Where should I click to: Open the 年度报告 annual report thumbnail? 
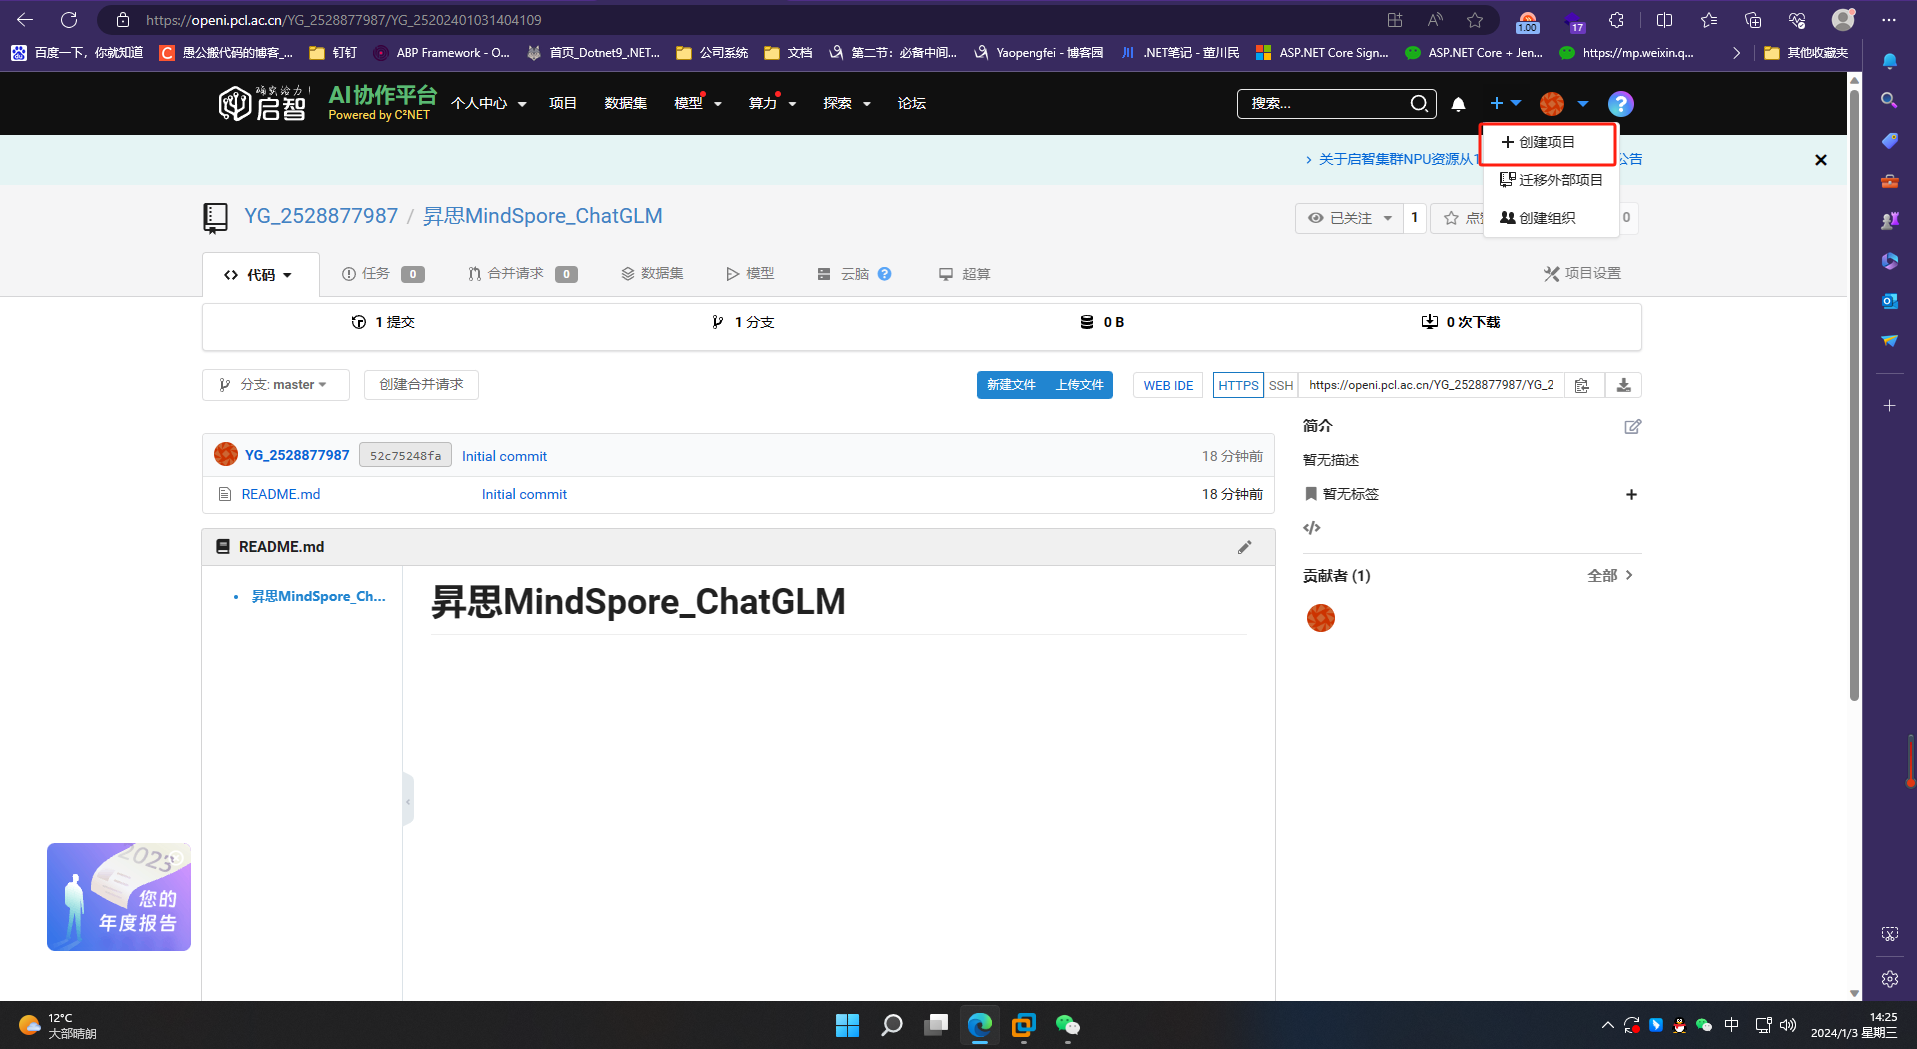click(119, 897)
